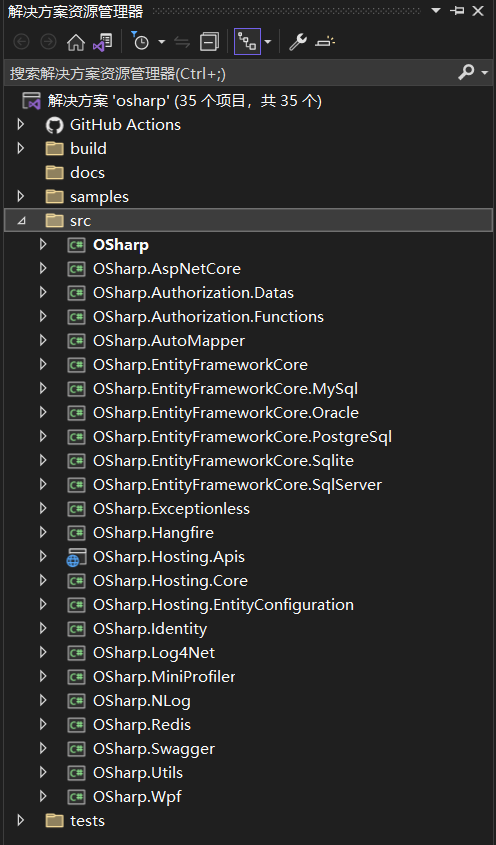Expand the build folder
This screenshot has height=845, width=496.
pos(21,148)
